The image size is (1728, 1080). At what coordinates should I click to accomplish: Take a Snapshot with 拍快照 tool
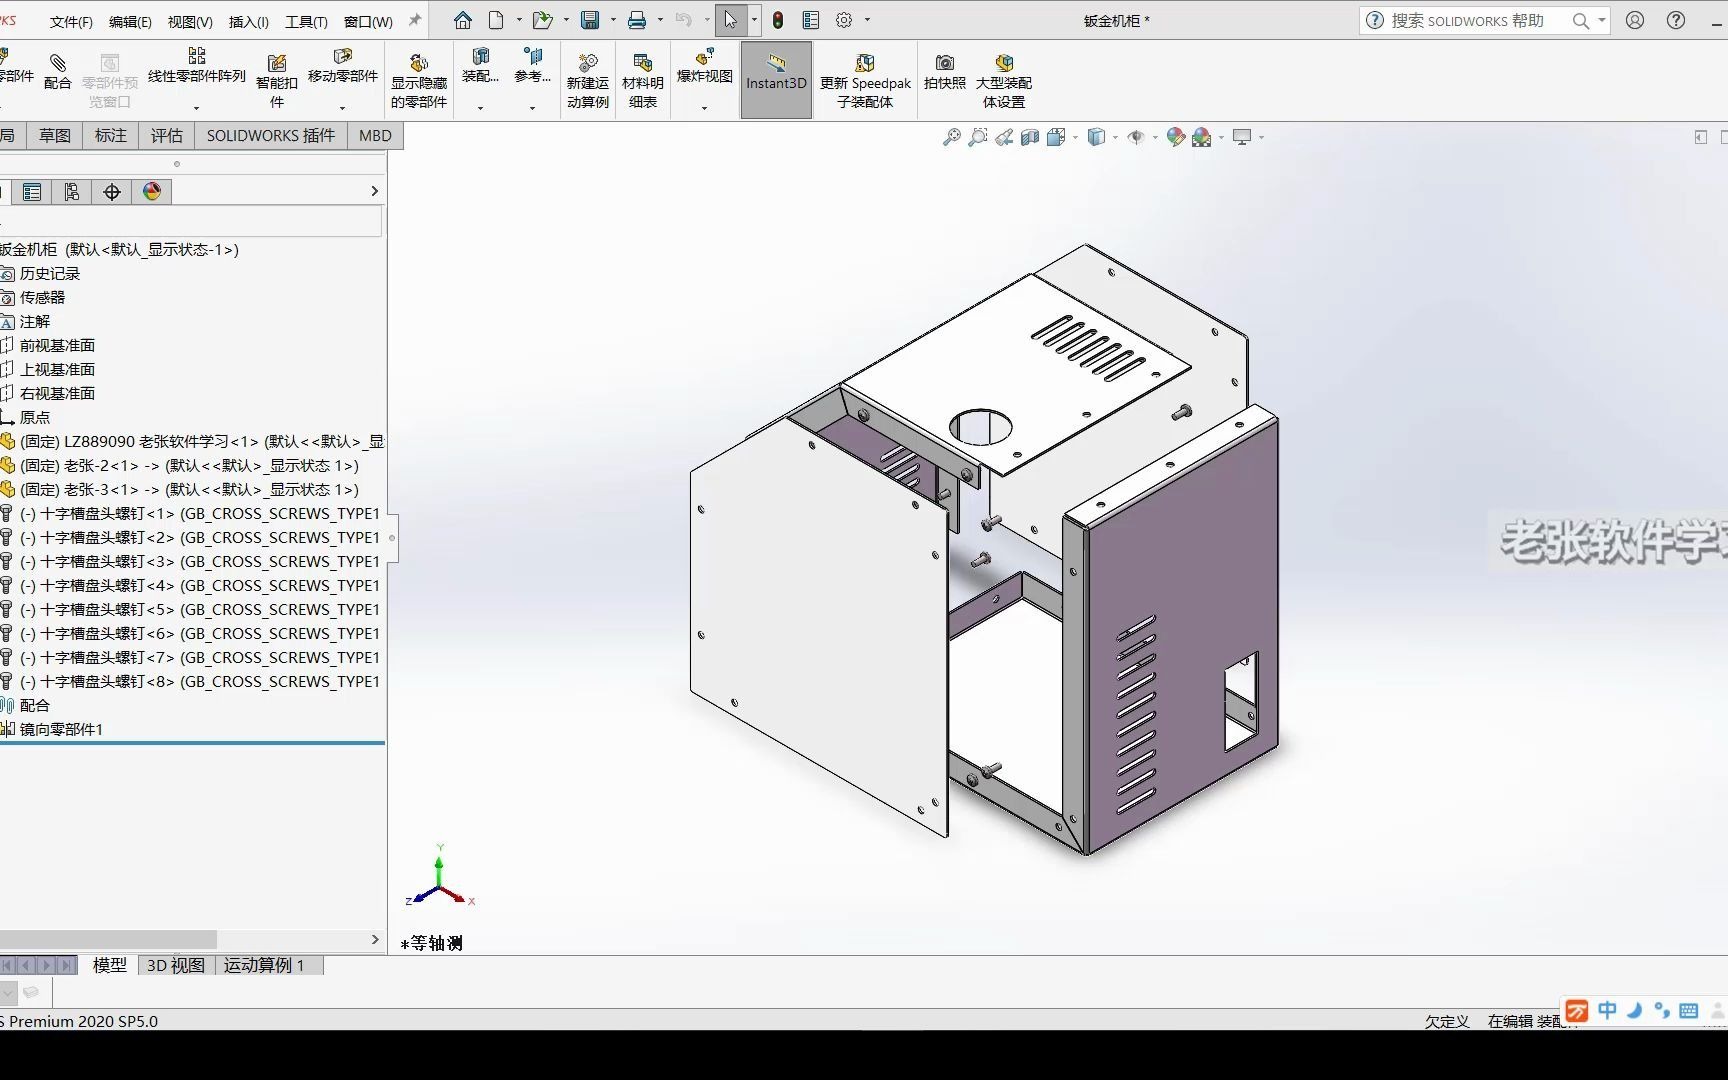click(x=943, y=80)
